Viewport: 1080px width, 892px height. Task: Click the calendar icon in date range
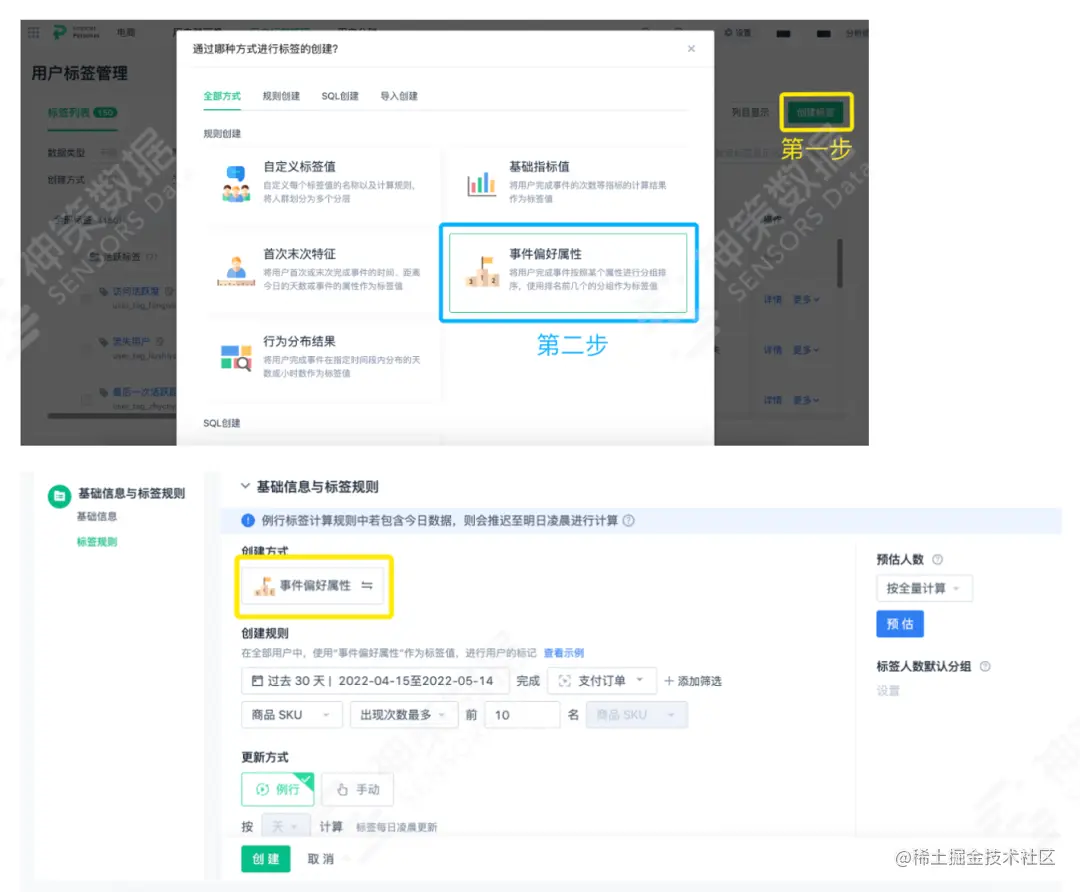(257, 681)
